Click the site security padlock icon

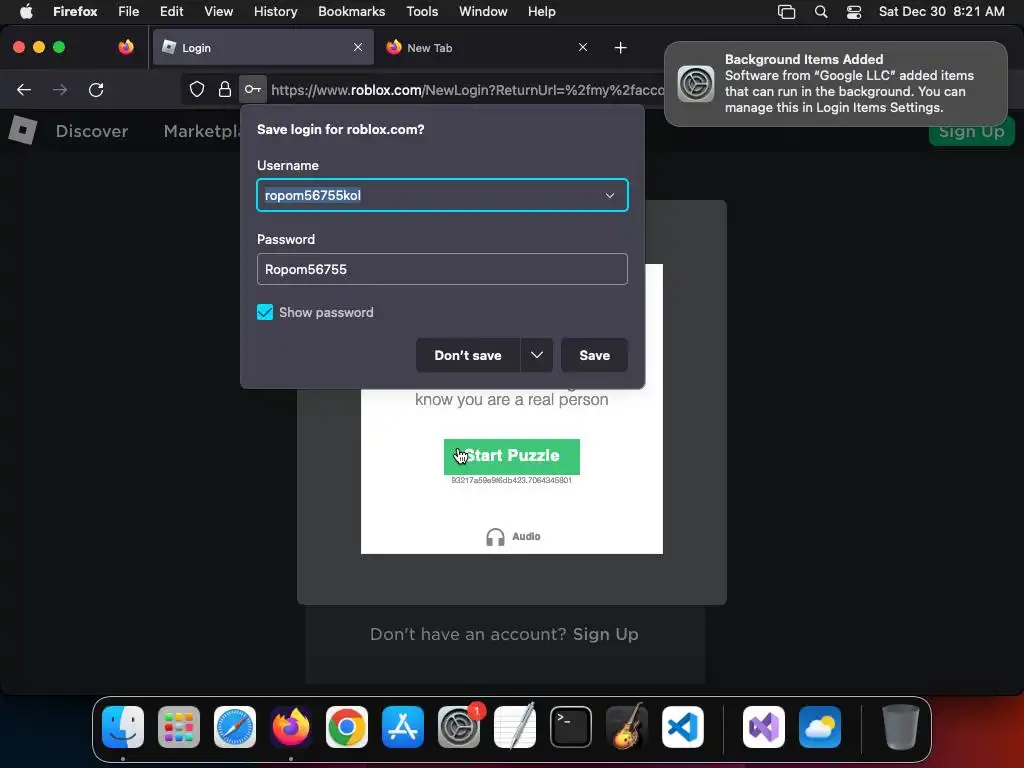225,89
